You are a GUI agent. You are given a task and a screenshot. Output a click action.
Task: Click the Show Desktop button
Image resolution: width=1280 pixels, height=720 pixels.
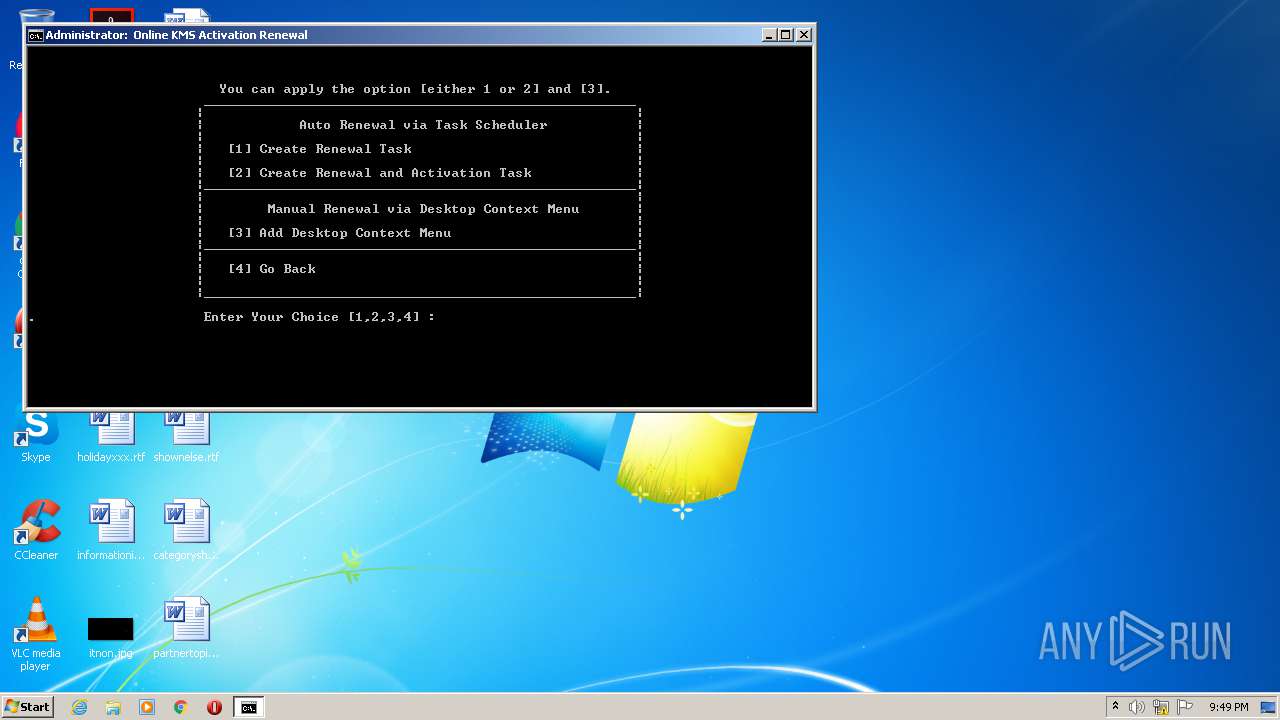pyautogui.click(x=1270, y=707)
